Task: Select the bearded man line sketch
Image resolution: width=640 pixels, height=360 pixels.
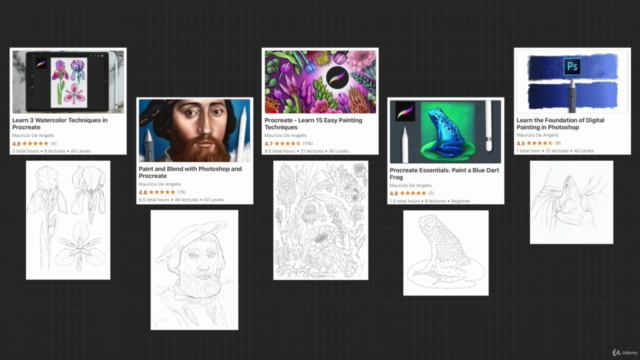Action: (194, 270)
